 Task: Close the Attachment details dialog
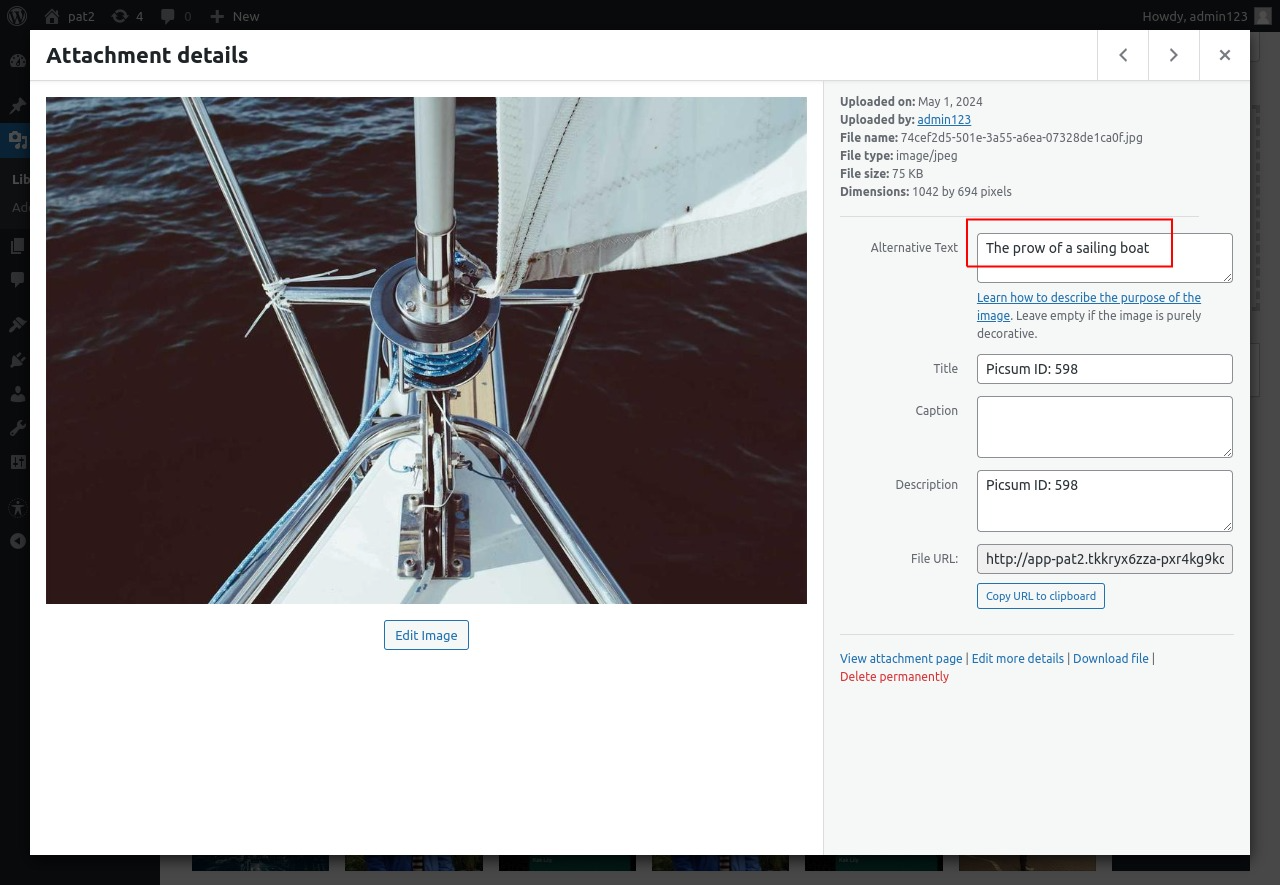[x=1225, y=55]
